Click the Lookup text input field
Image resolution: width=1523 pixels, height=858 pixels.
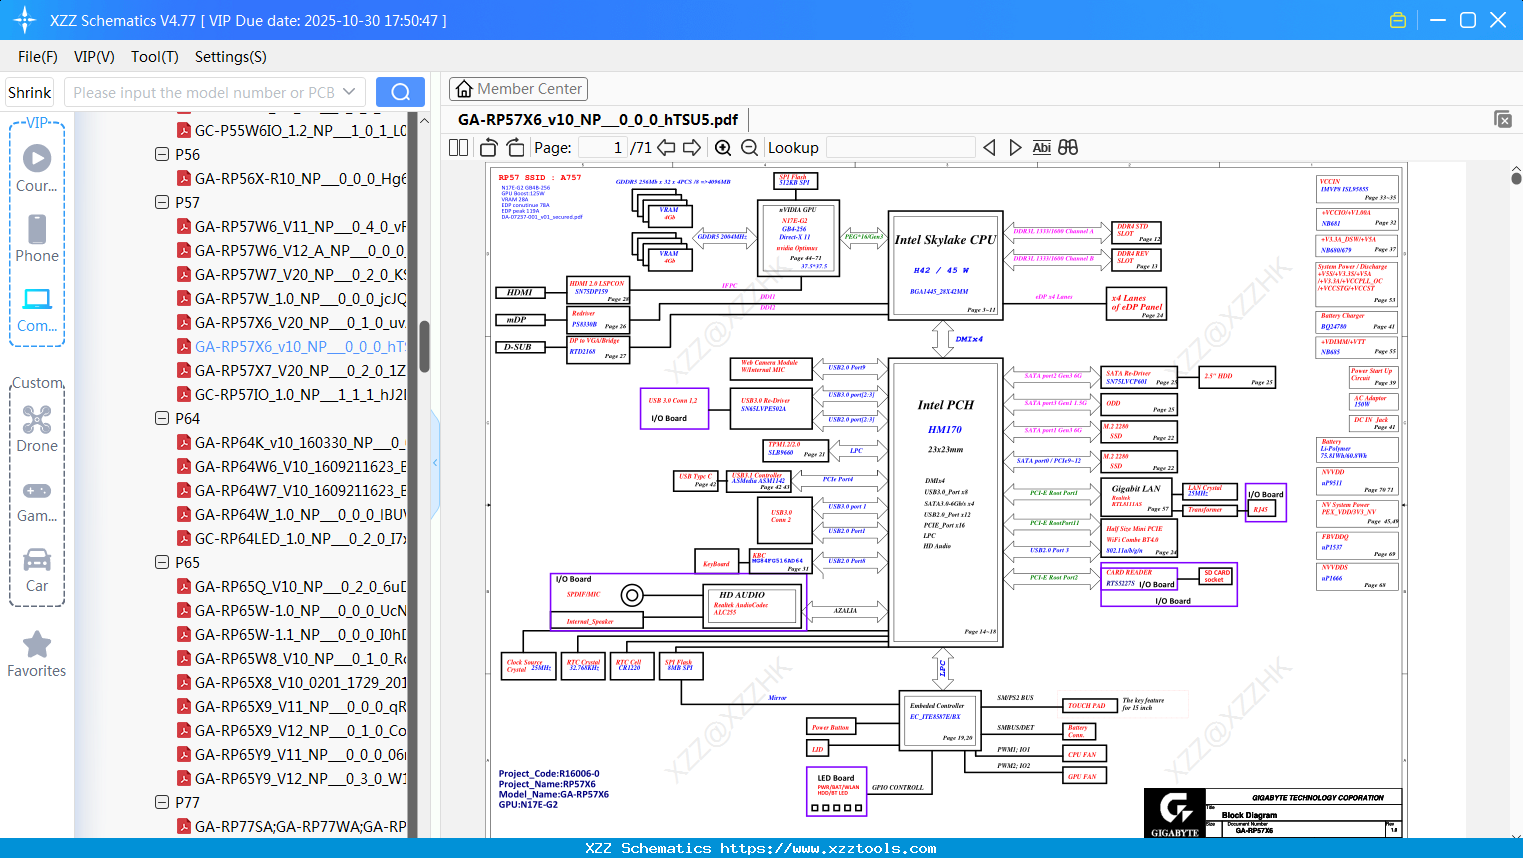tap(901, 148)
